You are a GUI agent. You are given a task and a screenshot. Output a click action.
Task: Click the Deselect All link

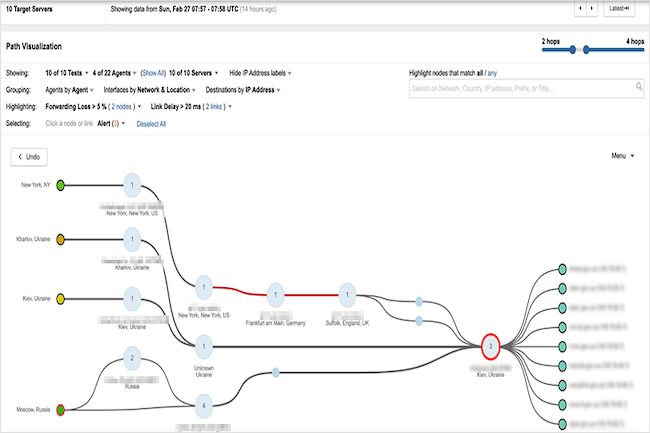click(x=151, y=124)
